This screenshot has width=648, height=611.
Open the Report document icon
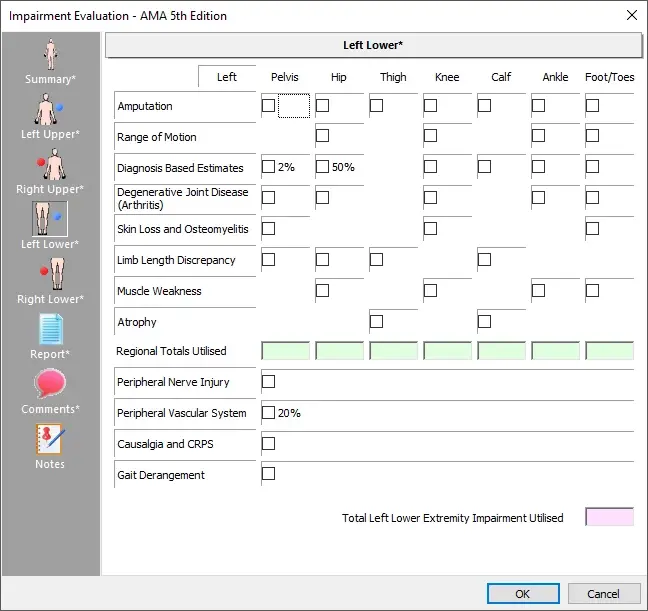click(x=51, y=329)
